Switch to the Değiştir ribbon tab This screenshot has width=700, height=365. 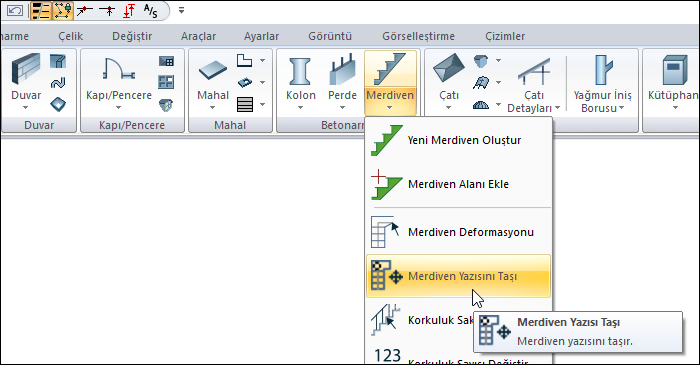pos(132,36)
